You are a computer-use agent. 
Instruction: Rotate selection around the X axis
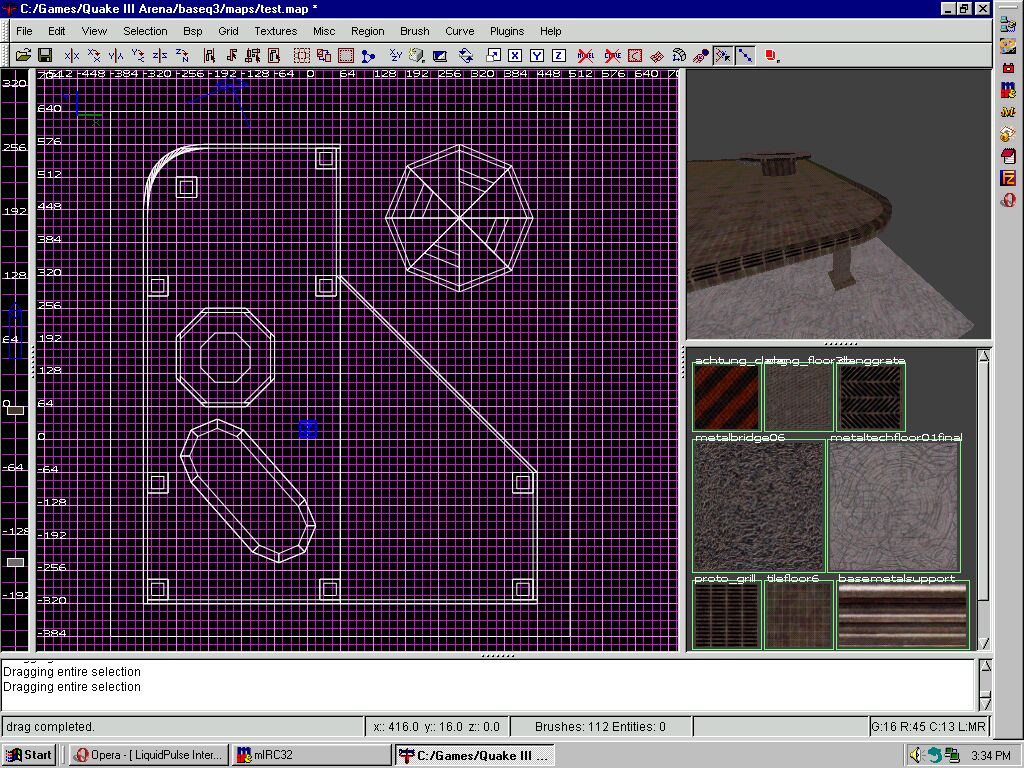pos(94,56)
